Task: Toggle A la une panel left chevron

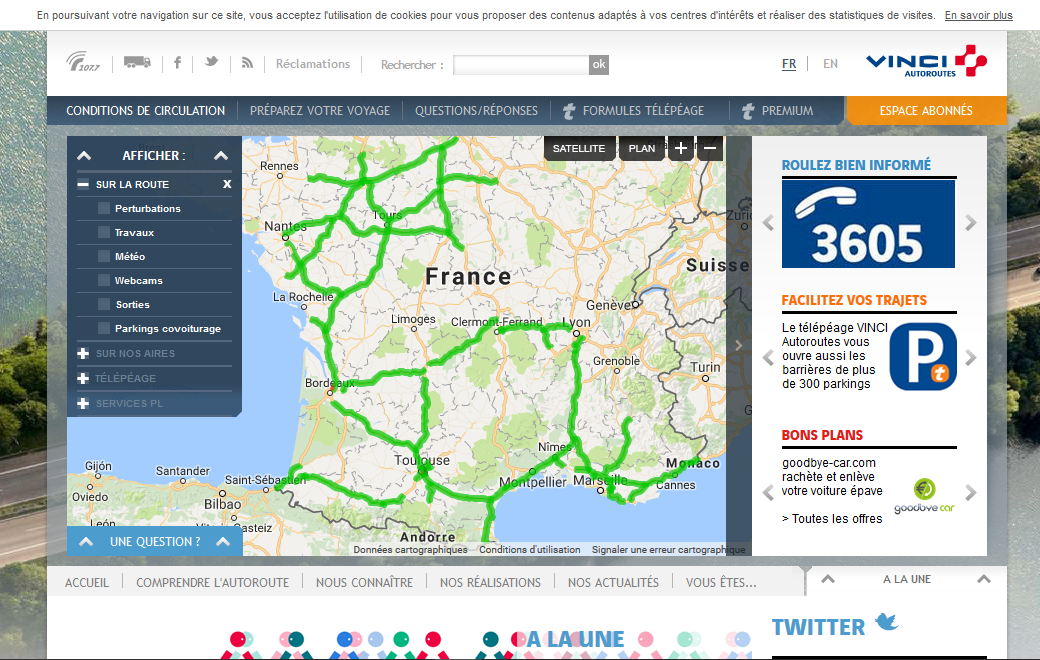Action: pyautogui.click(x=828, y=579)
